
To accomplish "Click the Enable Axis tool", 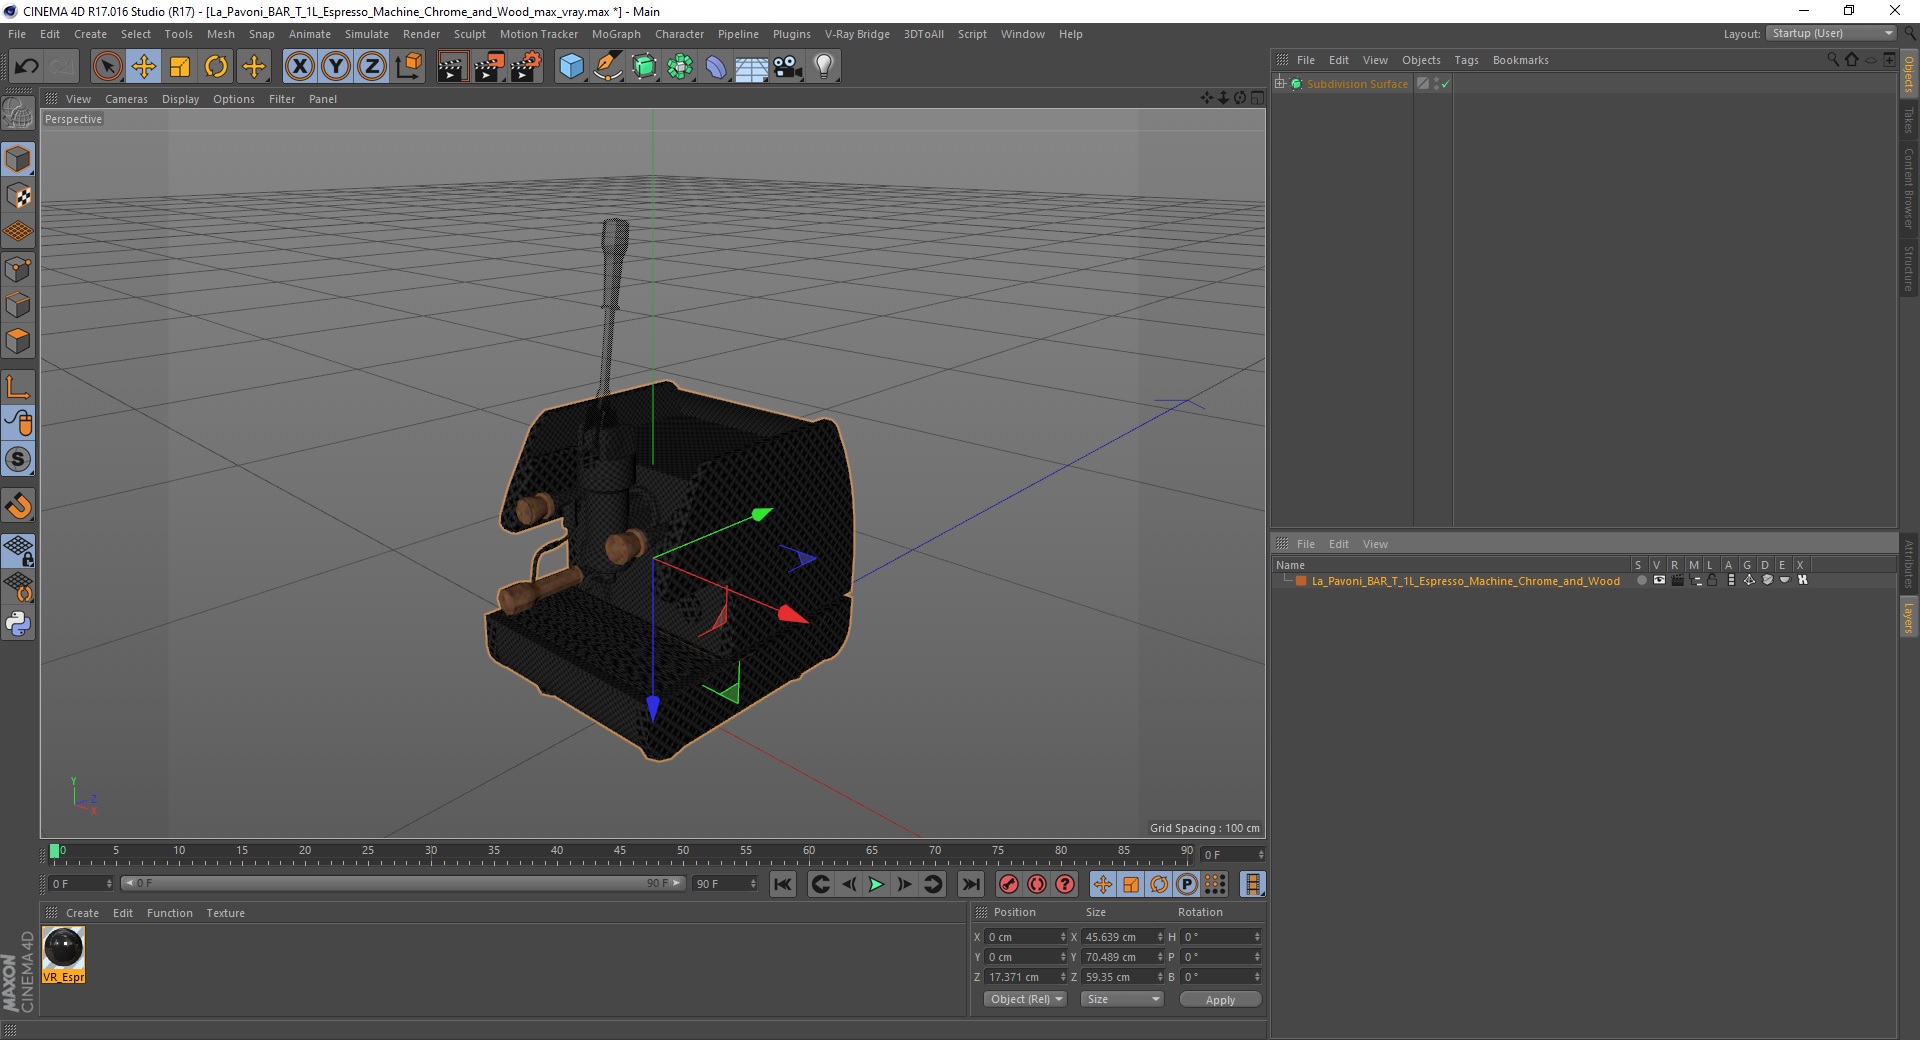I will click(x=18, y=387).
